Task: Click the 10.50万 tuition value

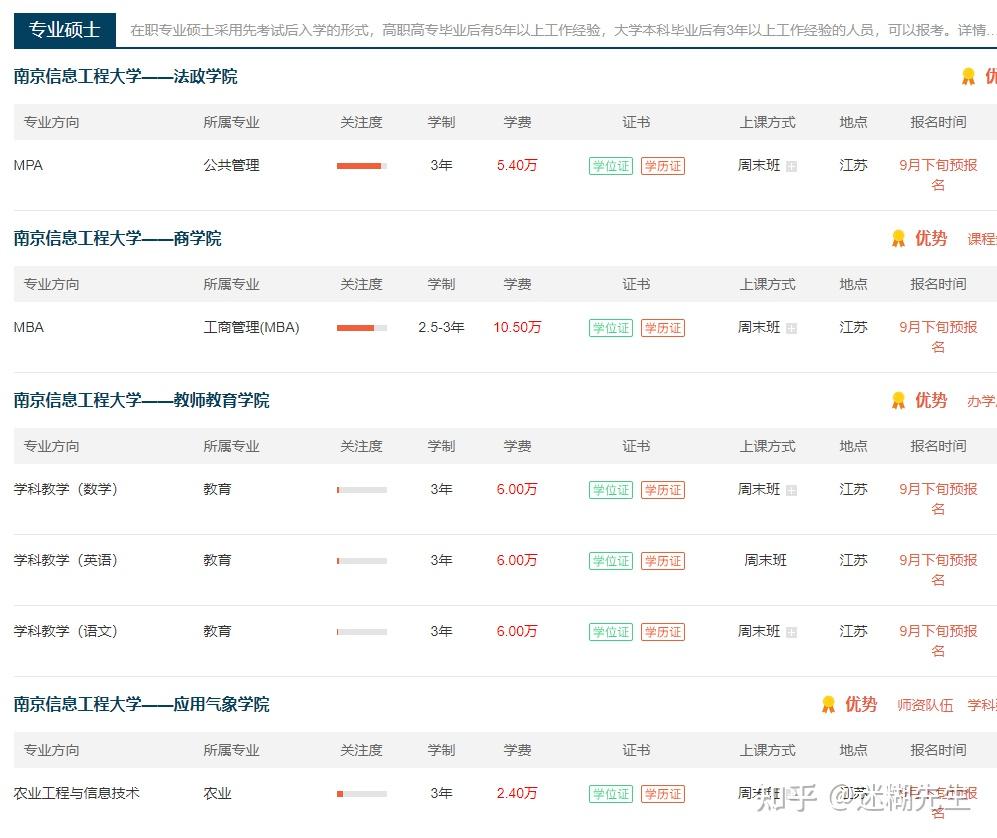Action: (x=517, y=327)
